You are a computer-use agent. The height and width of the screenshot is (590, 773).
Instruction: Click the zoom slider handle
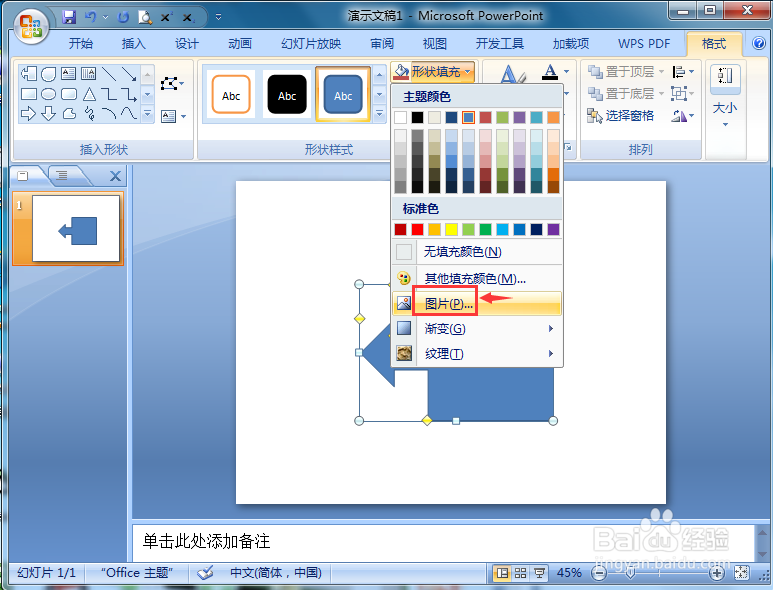(x=630, y=573)
